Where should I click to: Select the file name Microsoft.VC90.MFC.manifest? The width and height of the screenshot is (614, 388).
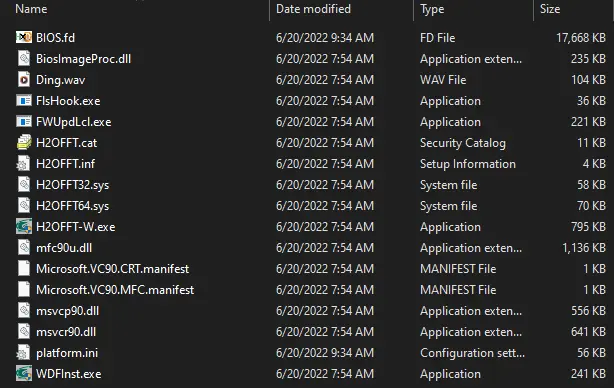[x=115, y=290]
